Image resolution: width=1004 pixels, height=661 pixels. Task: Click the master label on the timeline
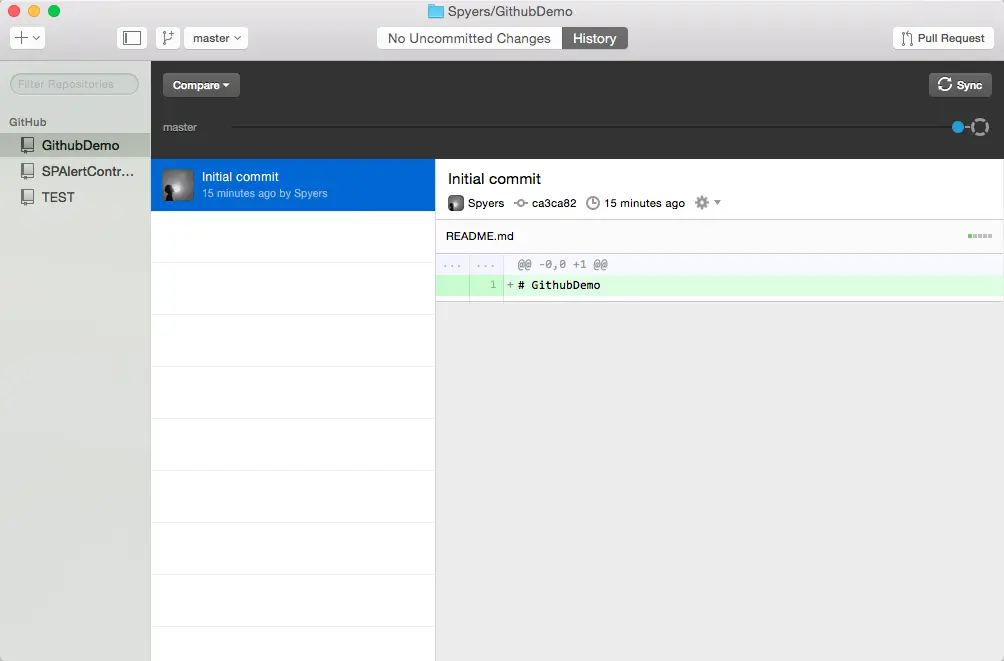(x=179, y=127)
